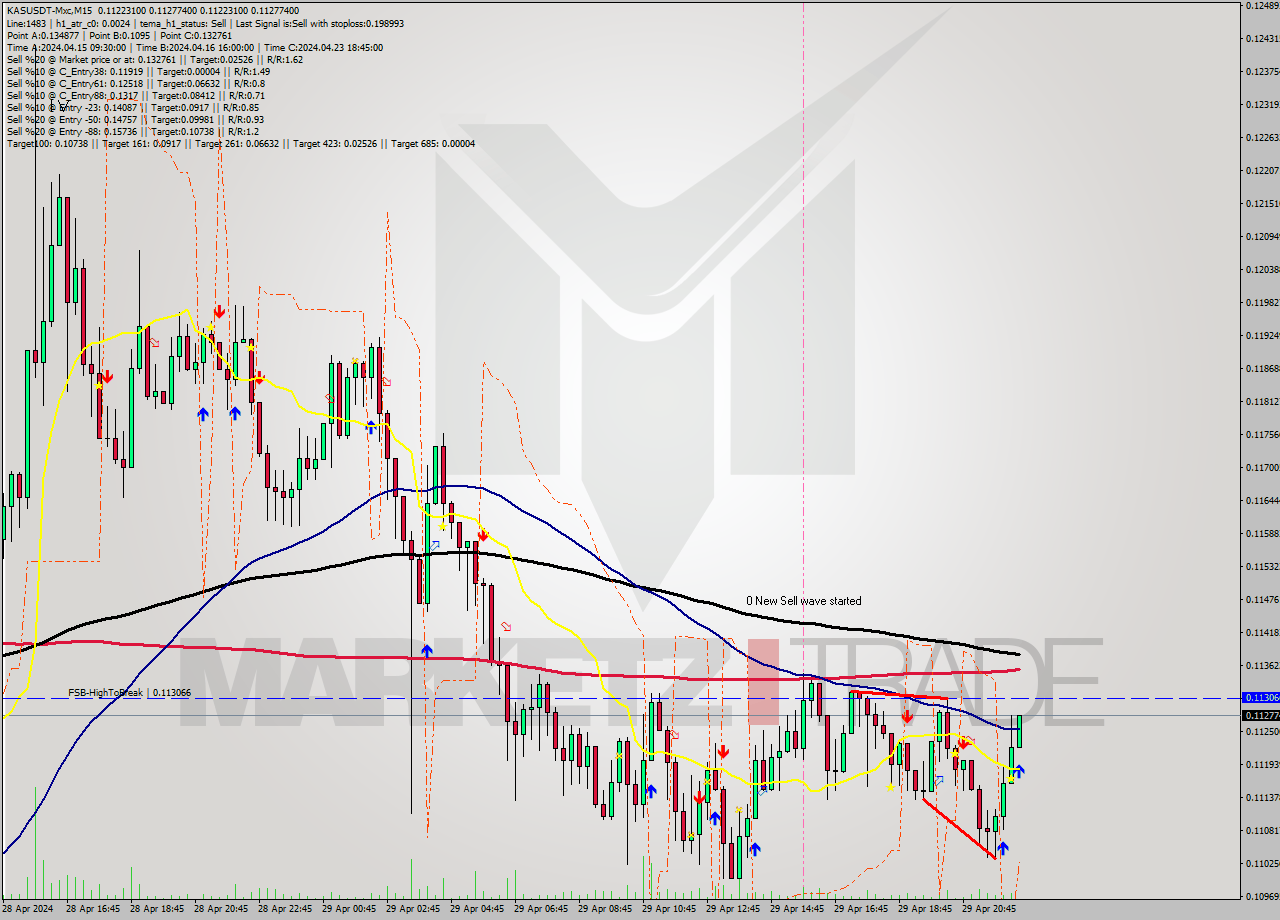Select price axis label 0.12207
The width and height of the screenshot is (1280, 920).
pos(1261,170)
